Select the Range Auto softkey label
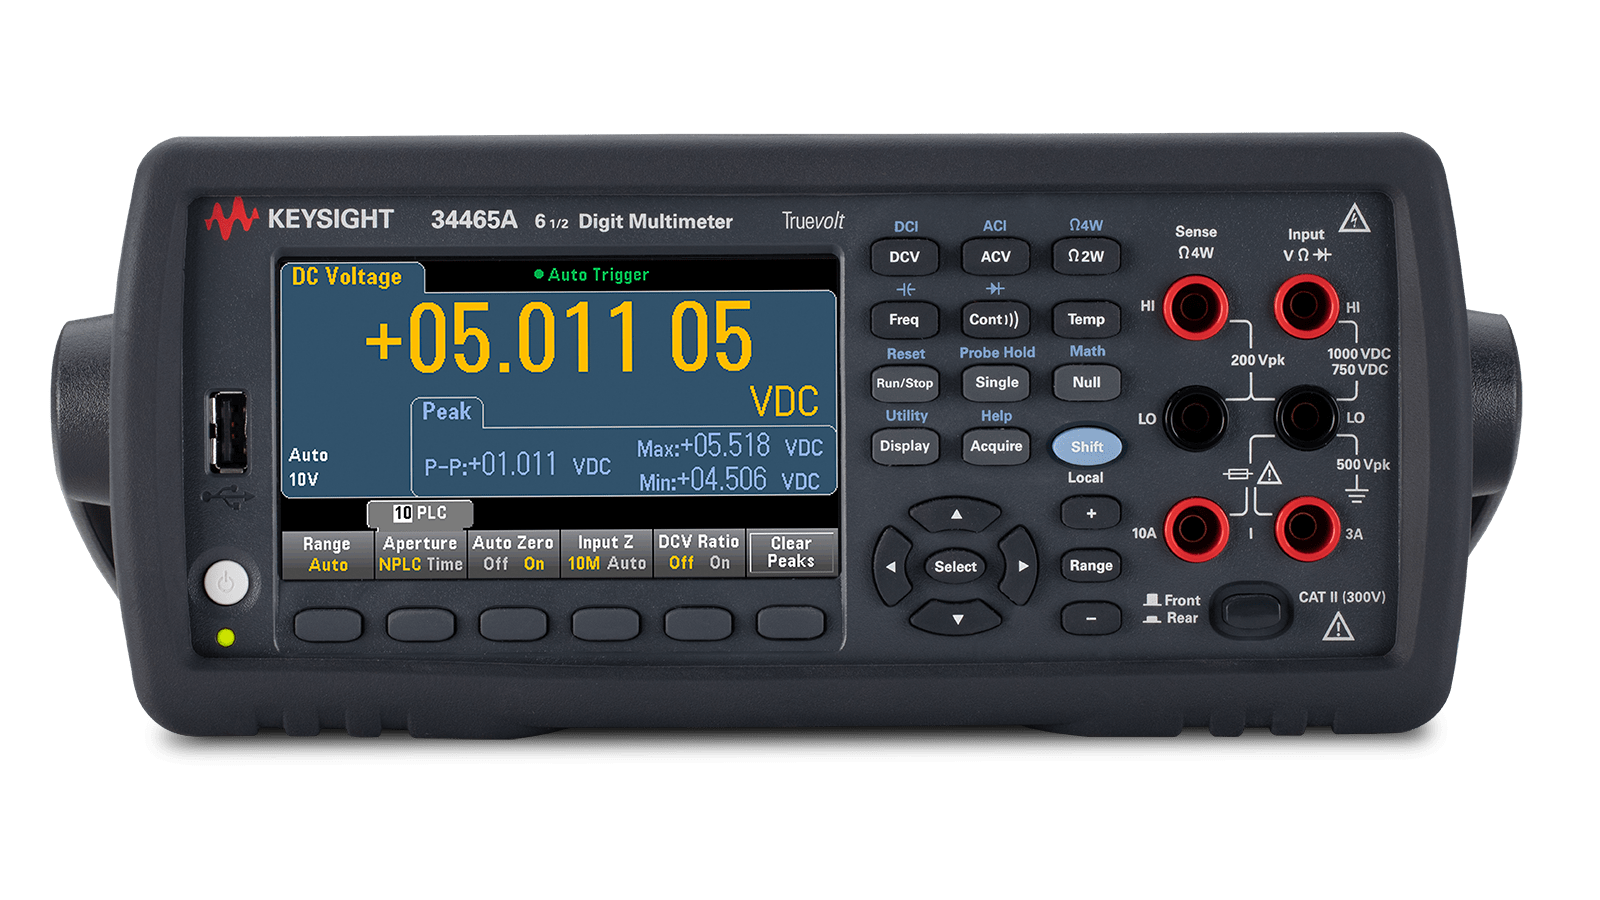1600x900 pixels. tap(327, 554)
